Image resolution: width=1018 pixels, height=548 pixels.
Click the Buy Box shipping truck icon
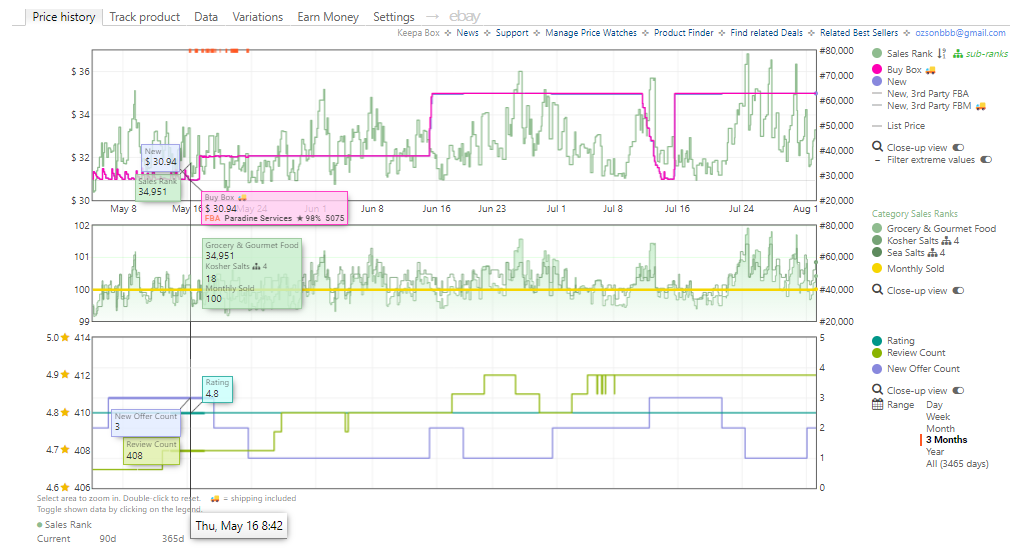coord(930,69)
